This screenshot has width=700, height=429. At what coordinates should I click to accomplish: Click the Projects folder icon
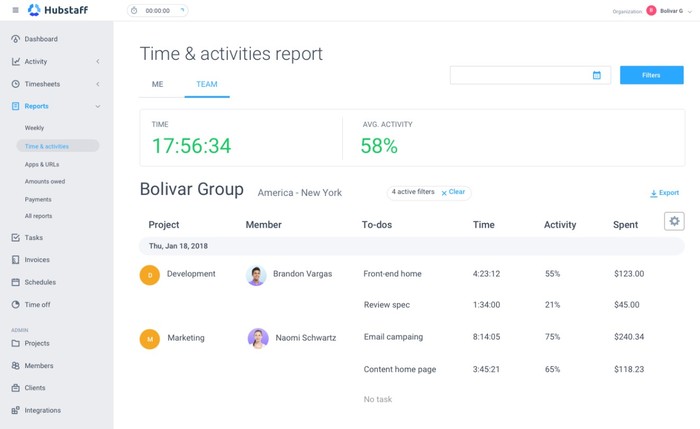(x=16, y=343)
